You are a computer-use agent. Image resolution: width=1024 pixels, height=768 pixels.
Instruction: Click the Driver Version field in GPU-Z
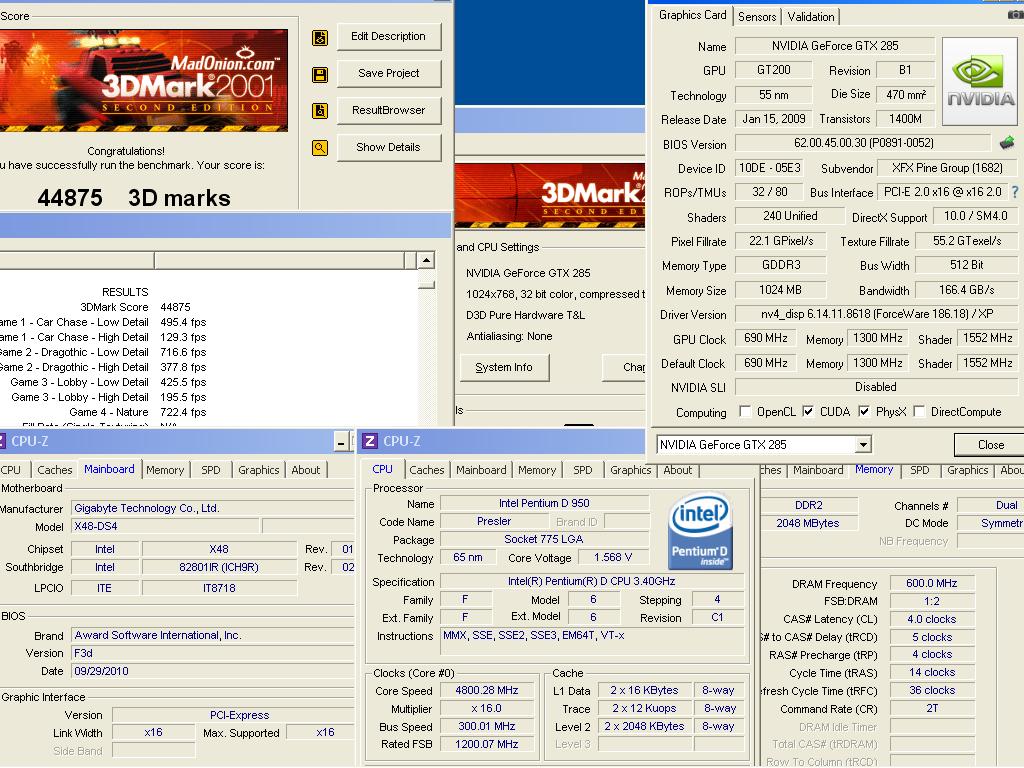pyautogui.click(x=876, y=314)
